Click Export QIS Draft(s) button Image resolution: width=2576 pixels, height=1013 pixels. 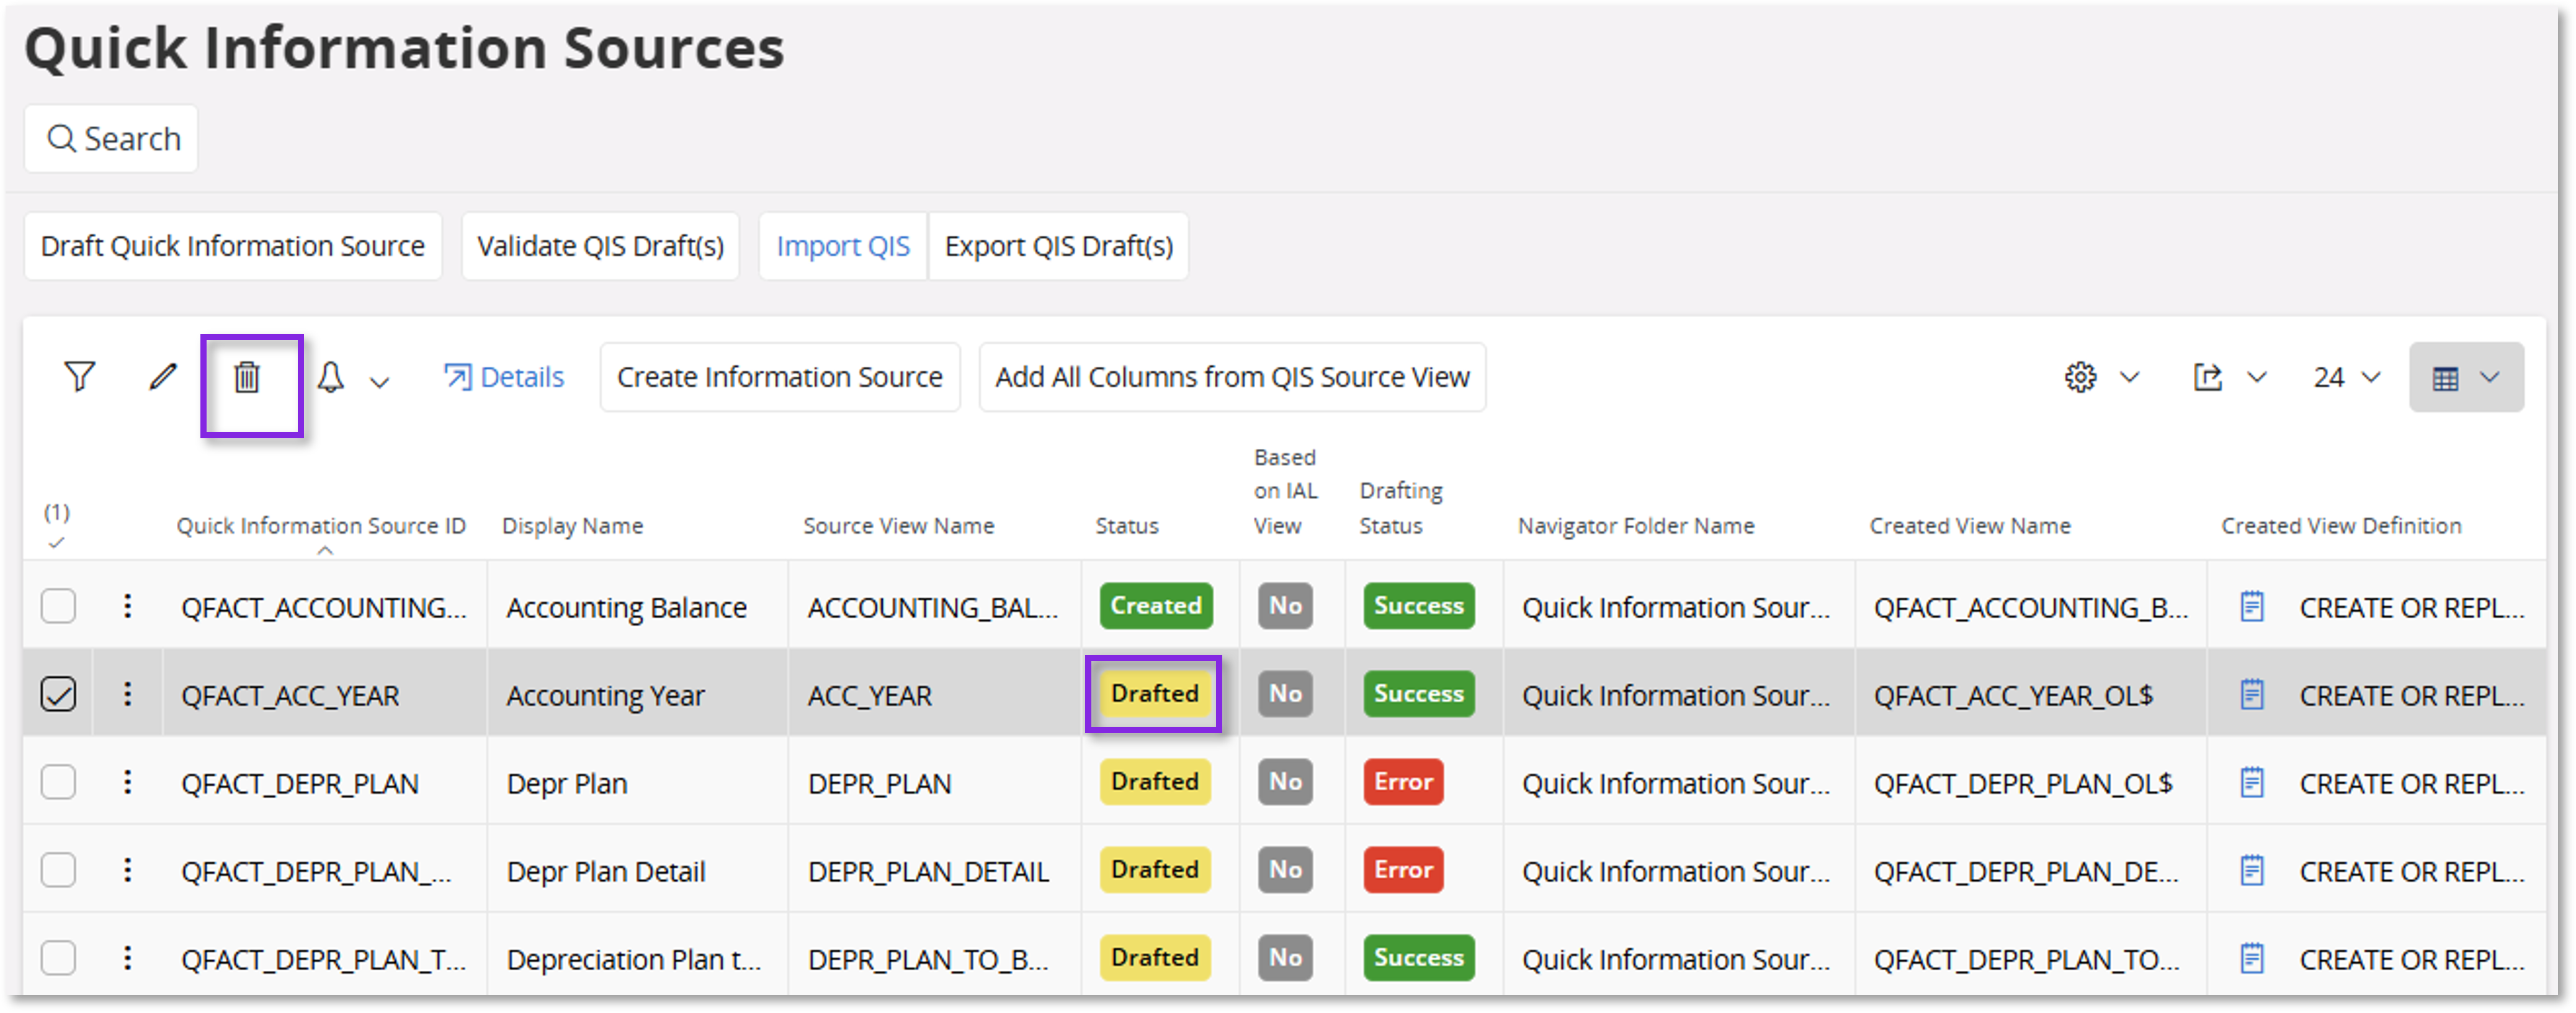pos(1058,245)
